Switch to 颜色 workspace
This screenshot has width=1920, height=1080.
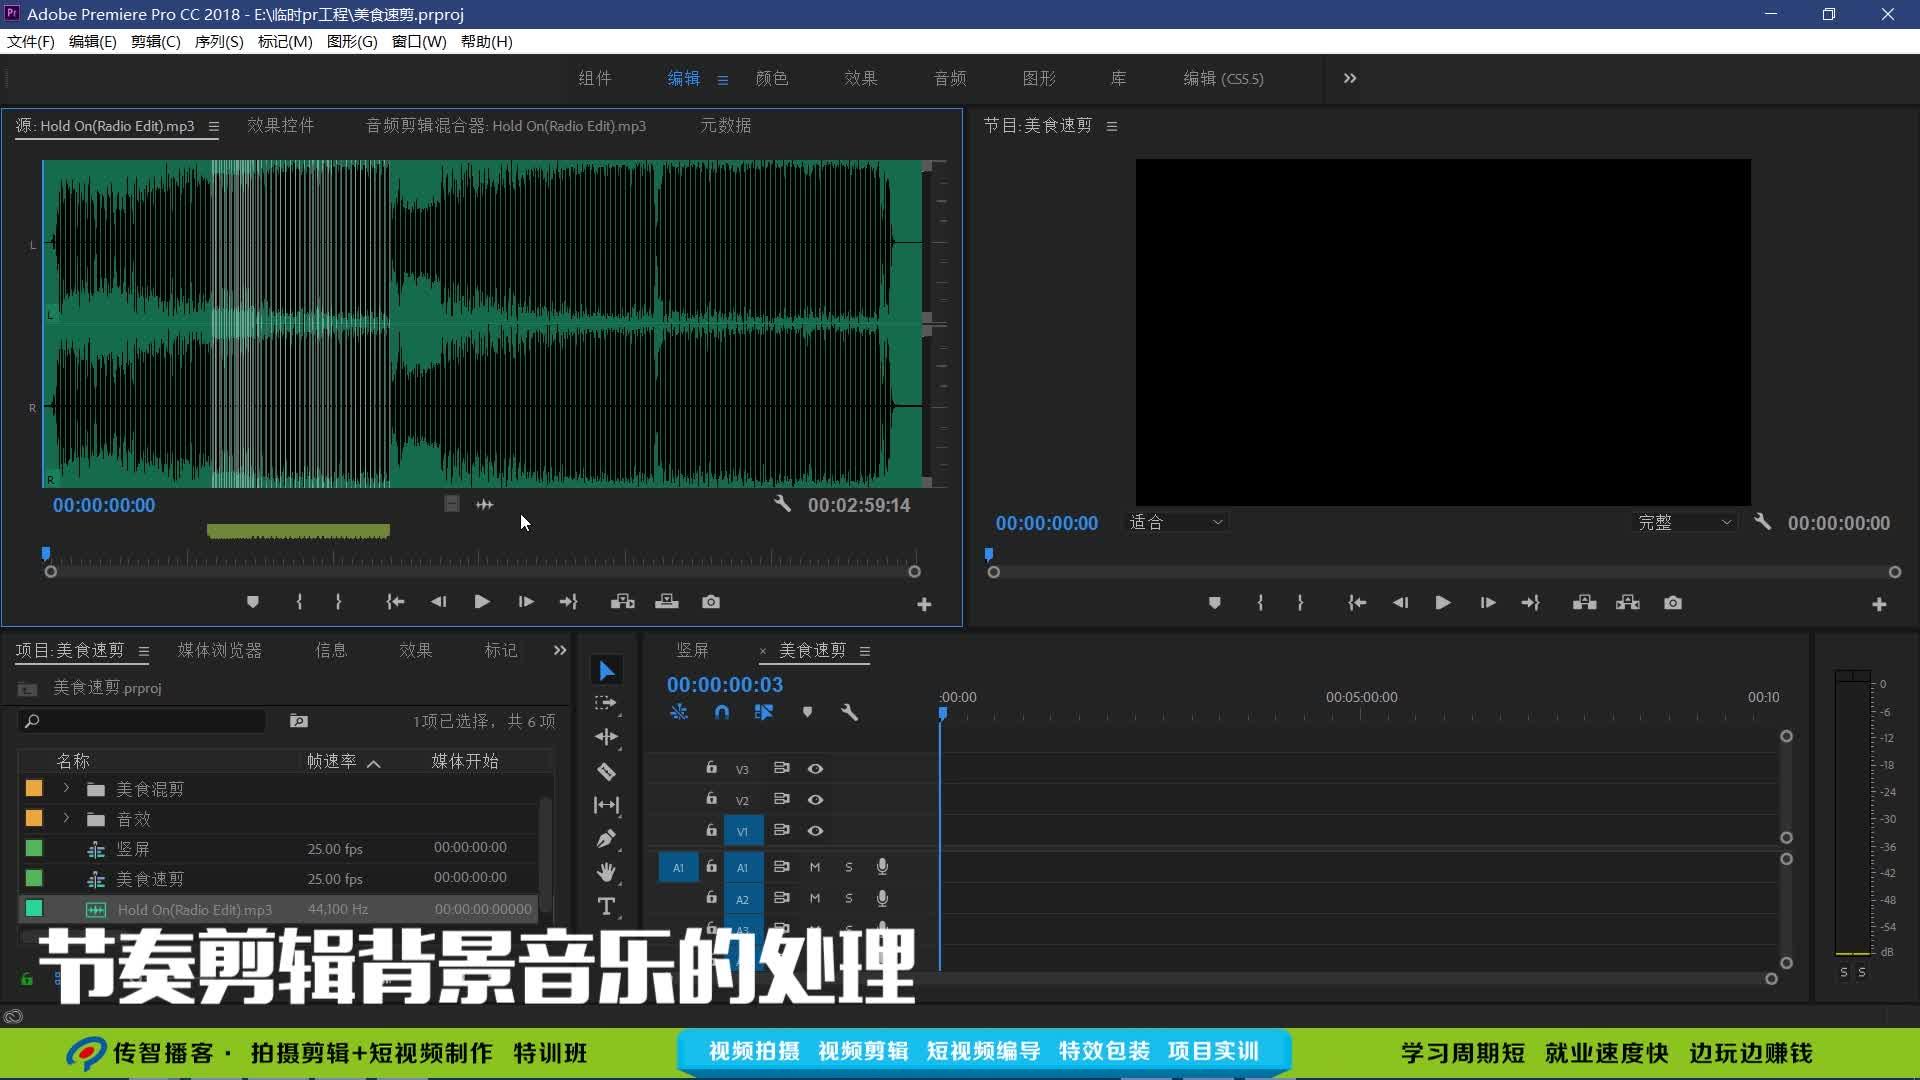point(772,78)
